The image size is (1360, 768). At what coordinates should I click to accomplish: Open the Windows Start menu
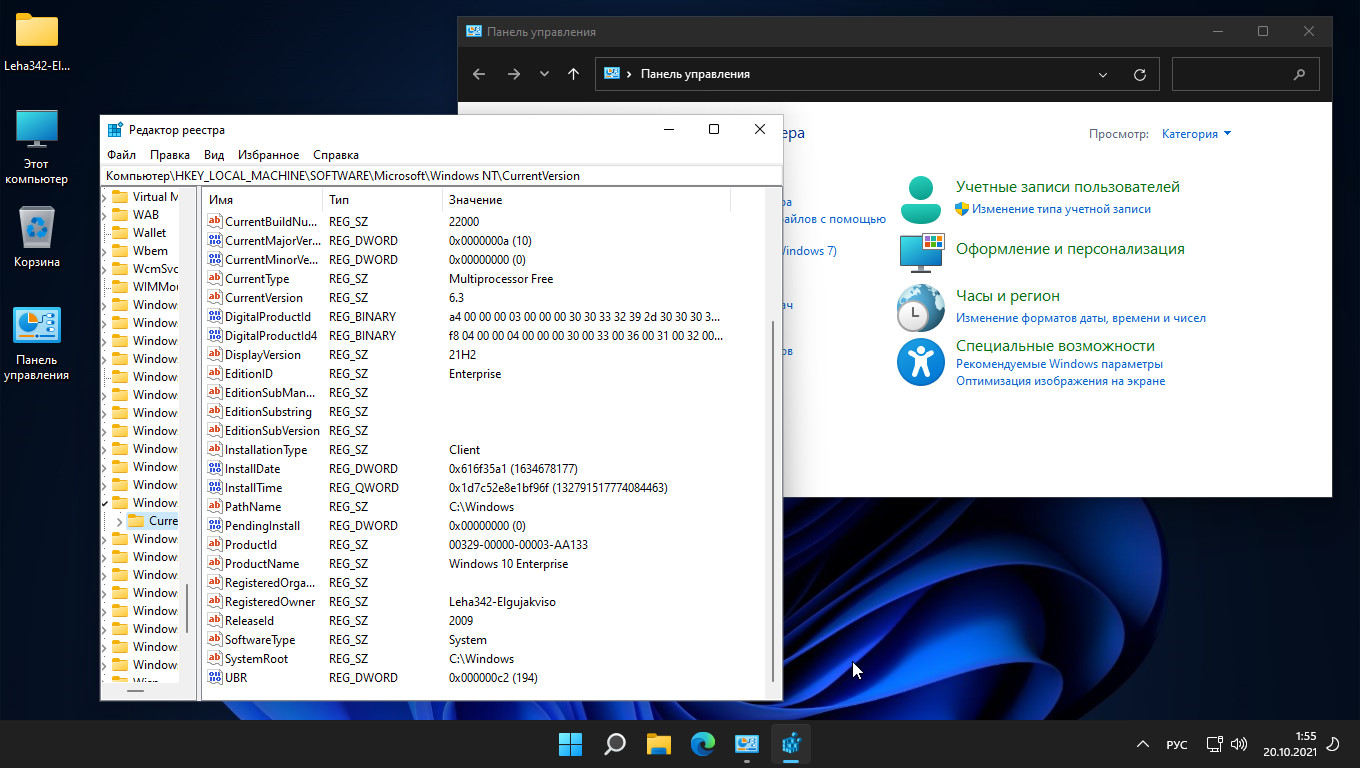(570, 744)
